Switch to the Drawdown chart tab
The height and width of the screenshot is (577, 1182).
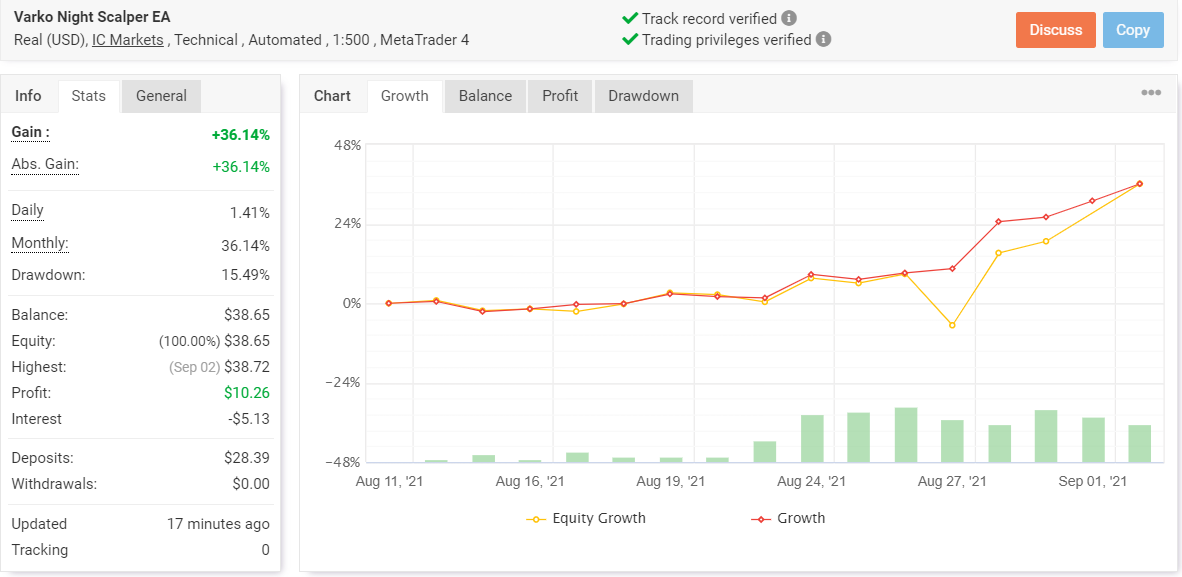coord(643,96)
